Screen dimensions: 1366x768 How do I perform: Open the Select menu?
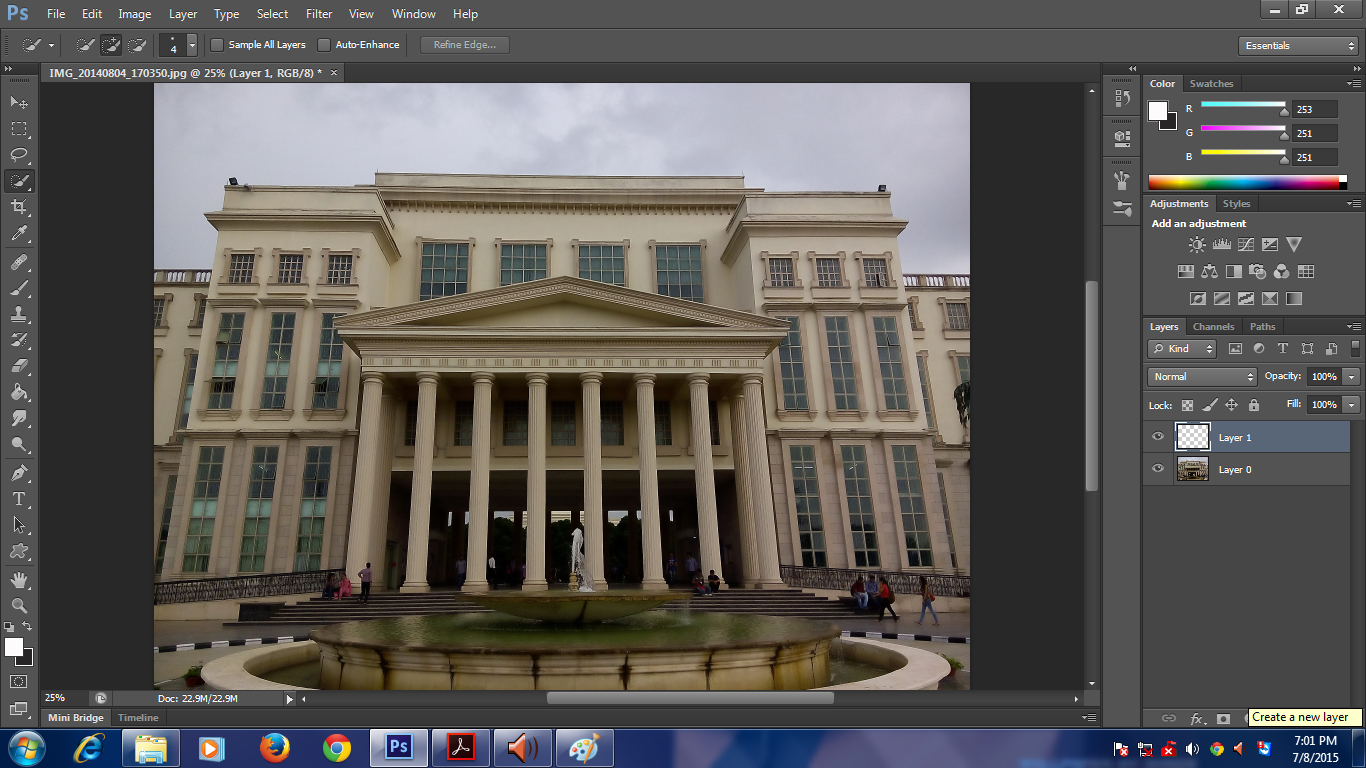(x=272, y=14)
